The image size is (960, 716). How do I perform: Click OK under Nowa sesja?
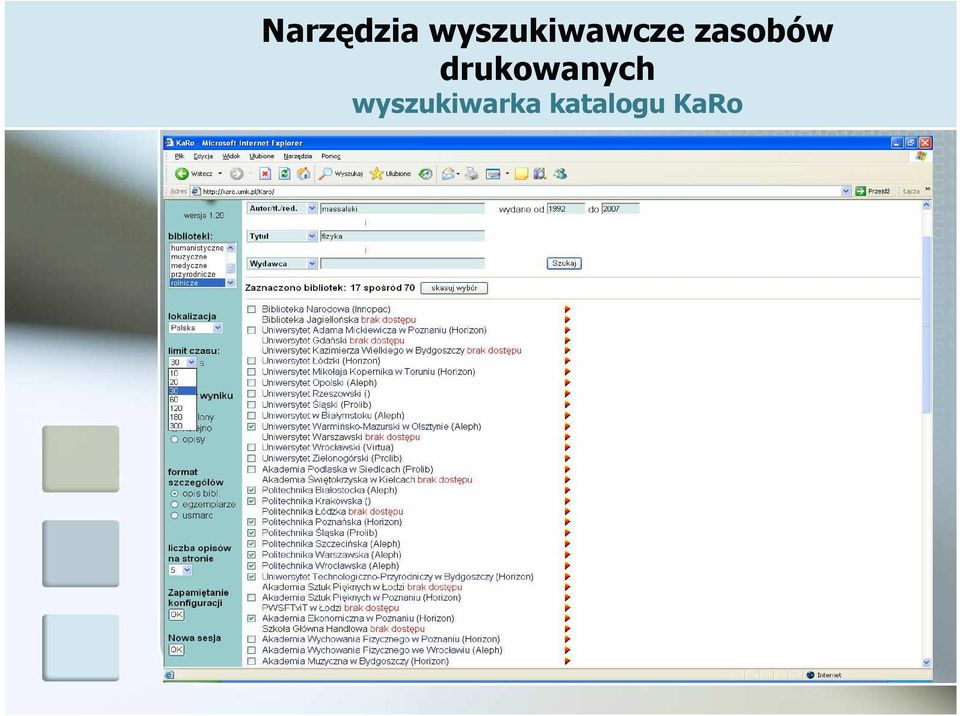point(176,650)
